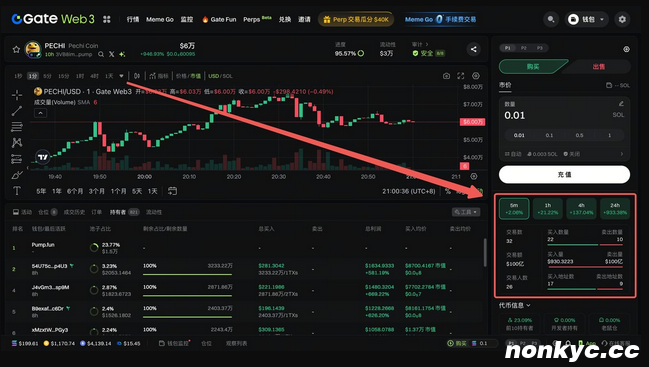Viewport: 649px width, 367px height.
Task: Expand trade settings row chevron
Action: click(x=622, y=154)
